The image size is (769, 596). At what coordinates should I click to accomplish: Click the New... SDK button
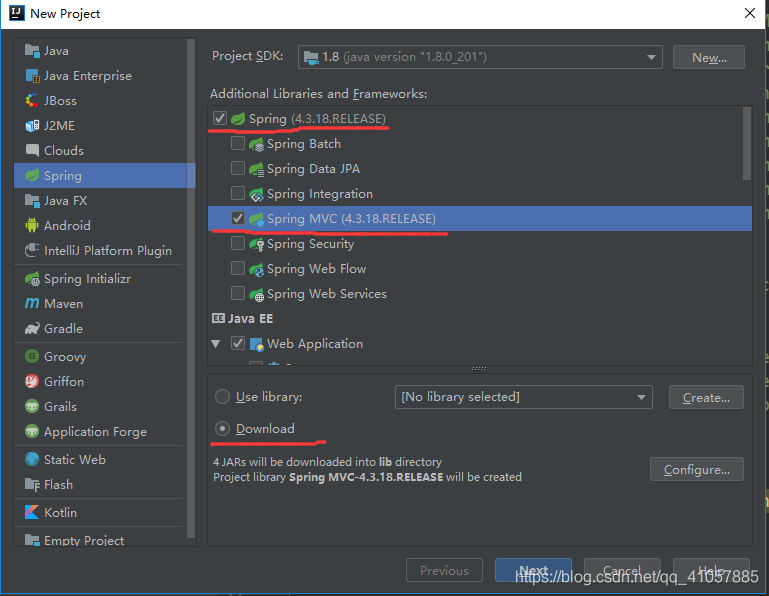(709, 57)
